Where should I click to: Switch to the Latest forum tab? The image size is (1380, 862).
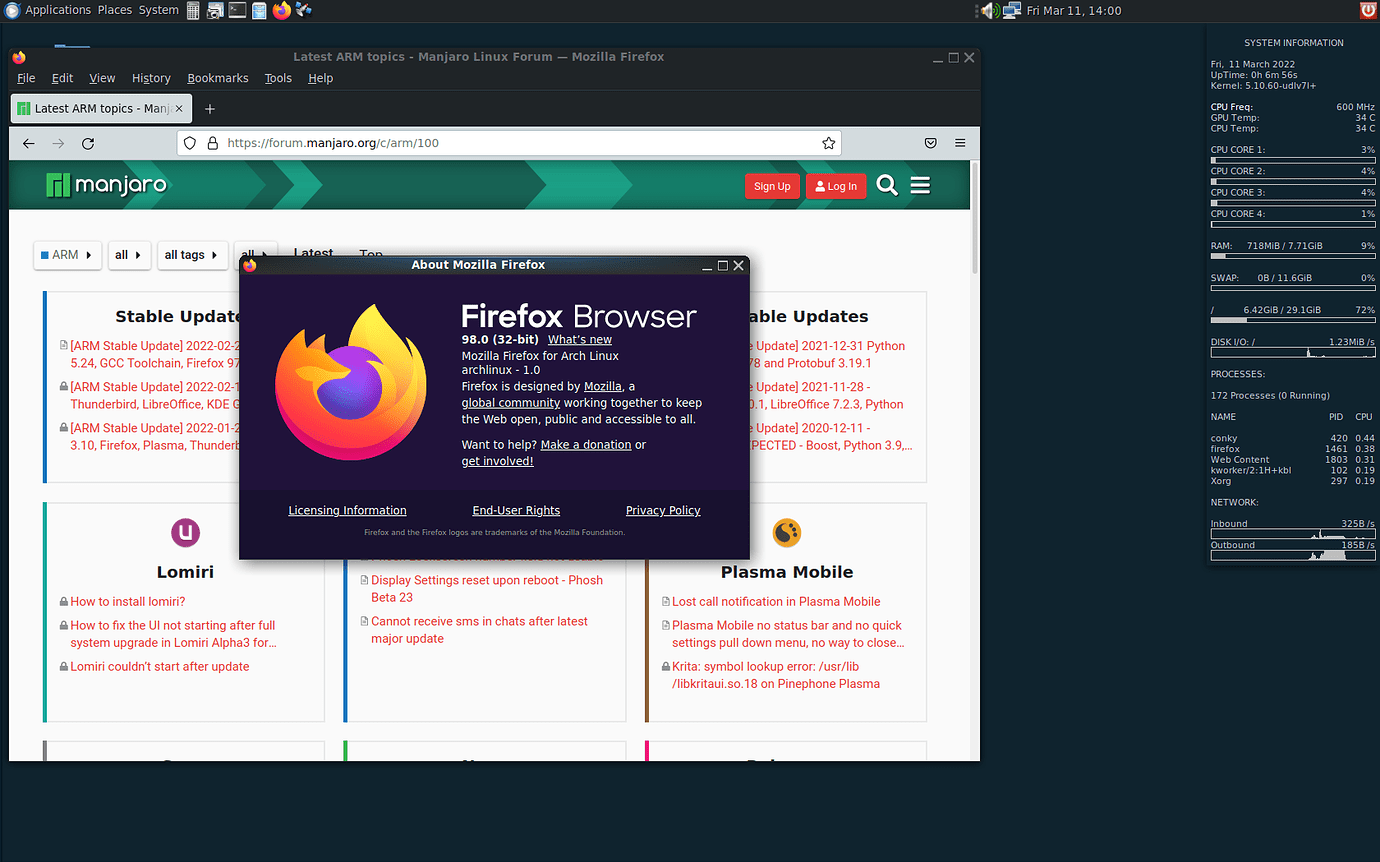(x=313, y=251)
